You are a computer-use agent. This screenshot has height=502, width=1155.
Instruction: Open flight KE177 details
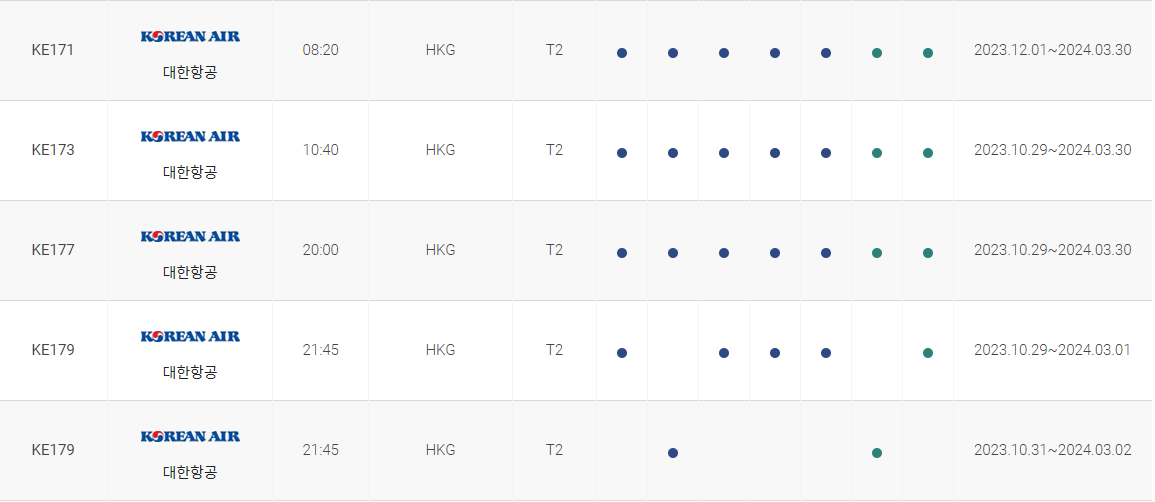pos(53,250)
